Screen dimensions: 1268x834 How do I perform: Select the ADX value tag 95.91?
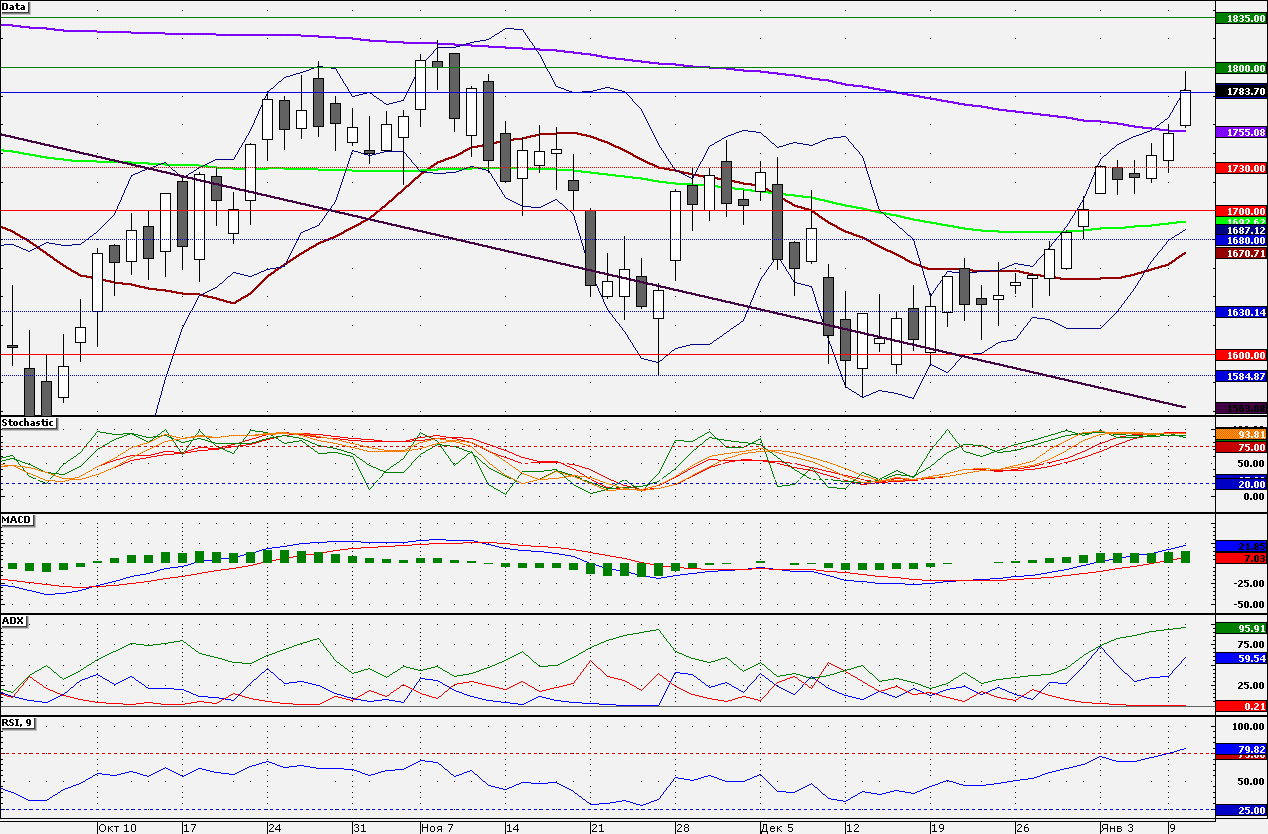click(1240, 628)
